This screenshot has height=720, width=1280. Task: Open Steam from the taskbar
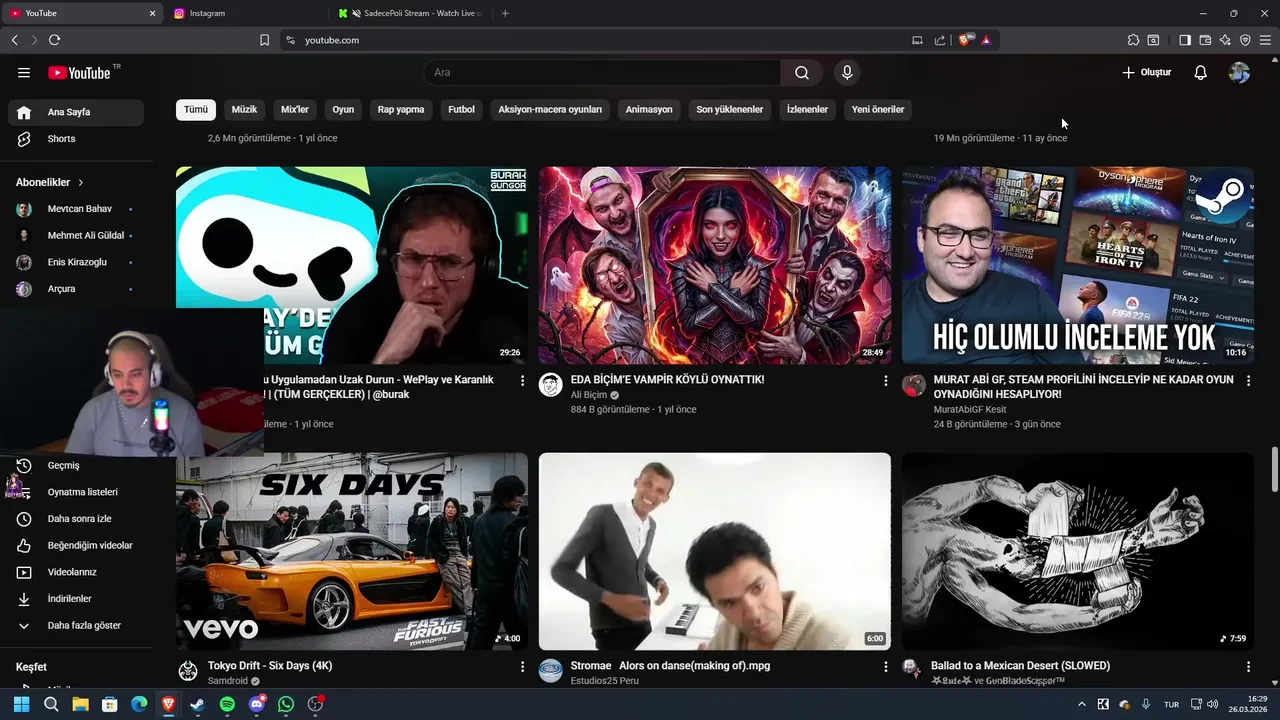point(198,704)
